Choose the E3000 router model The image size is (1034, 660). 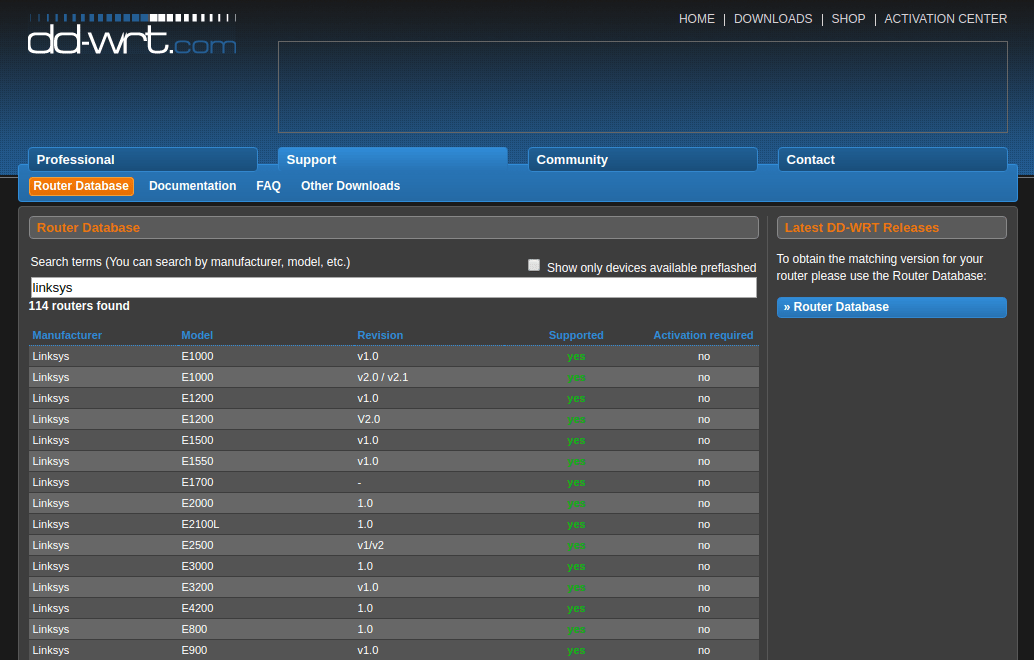[x=394, y=566]
